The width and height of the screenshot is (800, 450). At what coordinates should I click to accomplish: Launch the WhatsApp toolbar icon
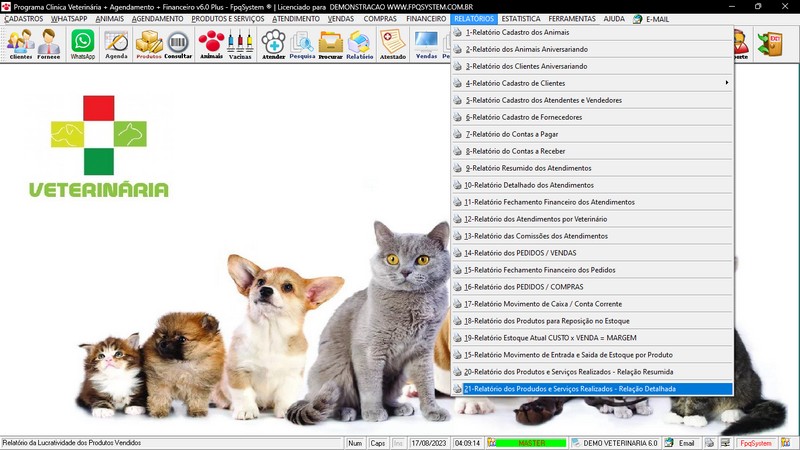[83, 44]
